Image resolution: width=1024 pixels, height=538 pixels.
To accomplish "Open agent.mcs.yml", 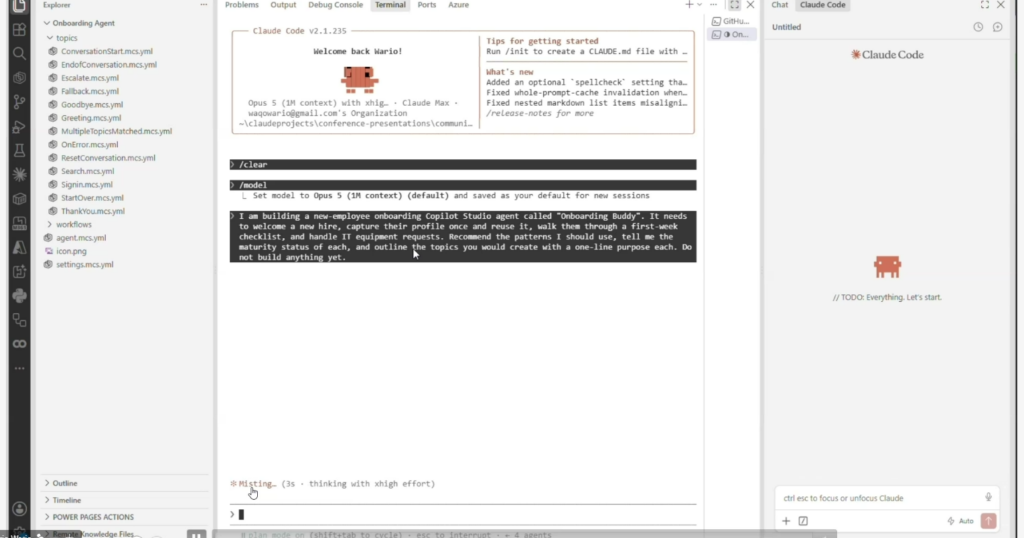I will tap(80, 238).
